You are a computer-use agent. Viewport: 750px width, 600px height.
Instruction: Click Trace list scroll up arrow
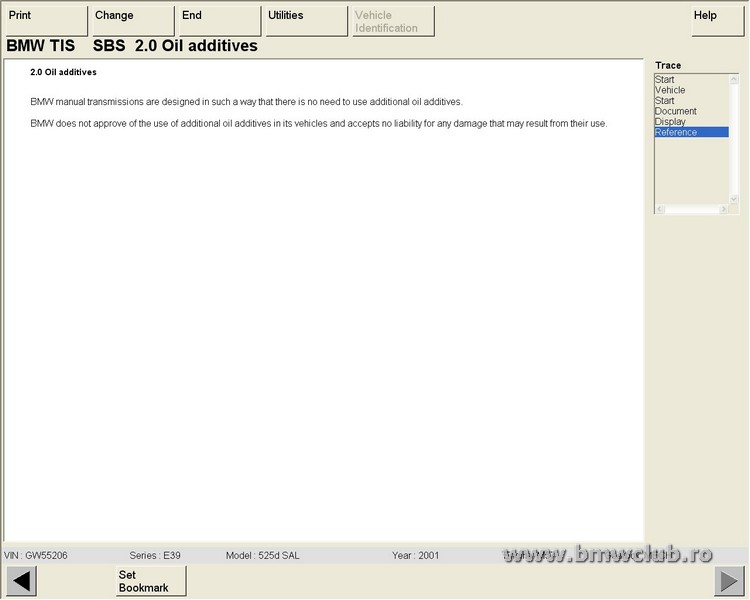734,79
